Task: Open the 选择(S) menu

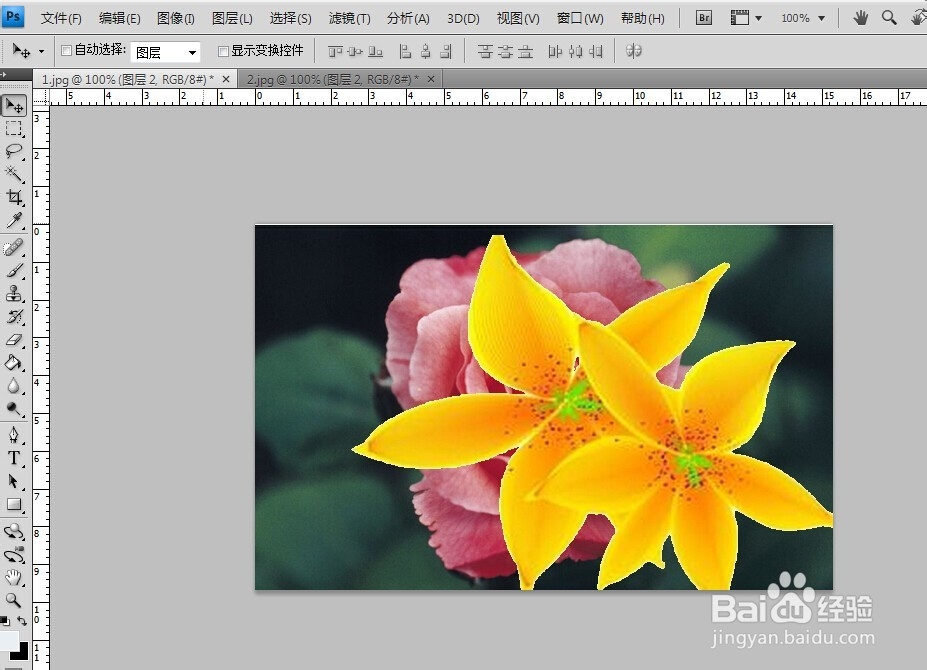Action: pyautogui.click(x=290, y=18)
